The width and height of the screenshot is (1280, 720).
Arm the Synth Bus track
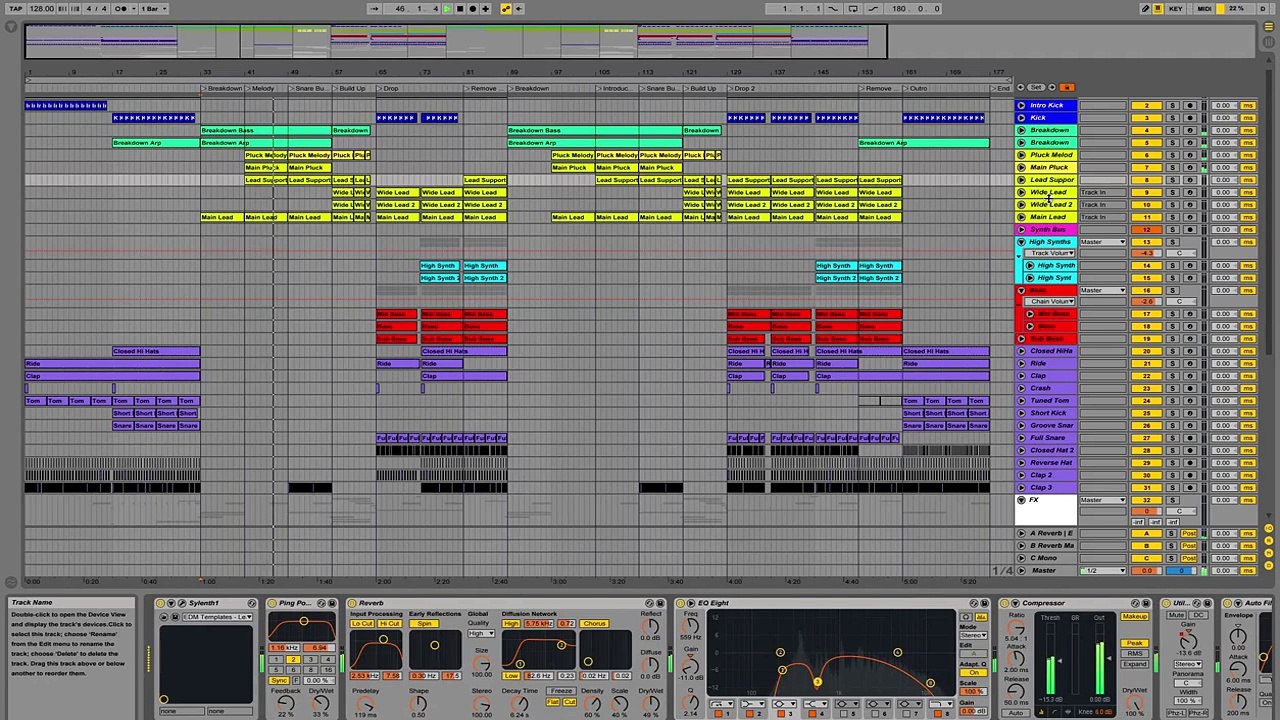point(1190,229)
